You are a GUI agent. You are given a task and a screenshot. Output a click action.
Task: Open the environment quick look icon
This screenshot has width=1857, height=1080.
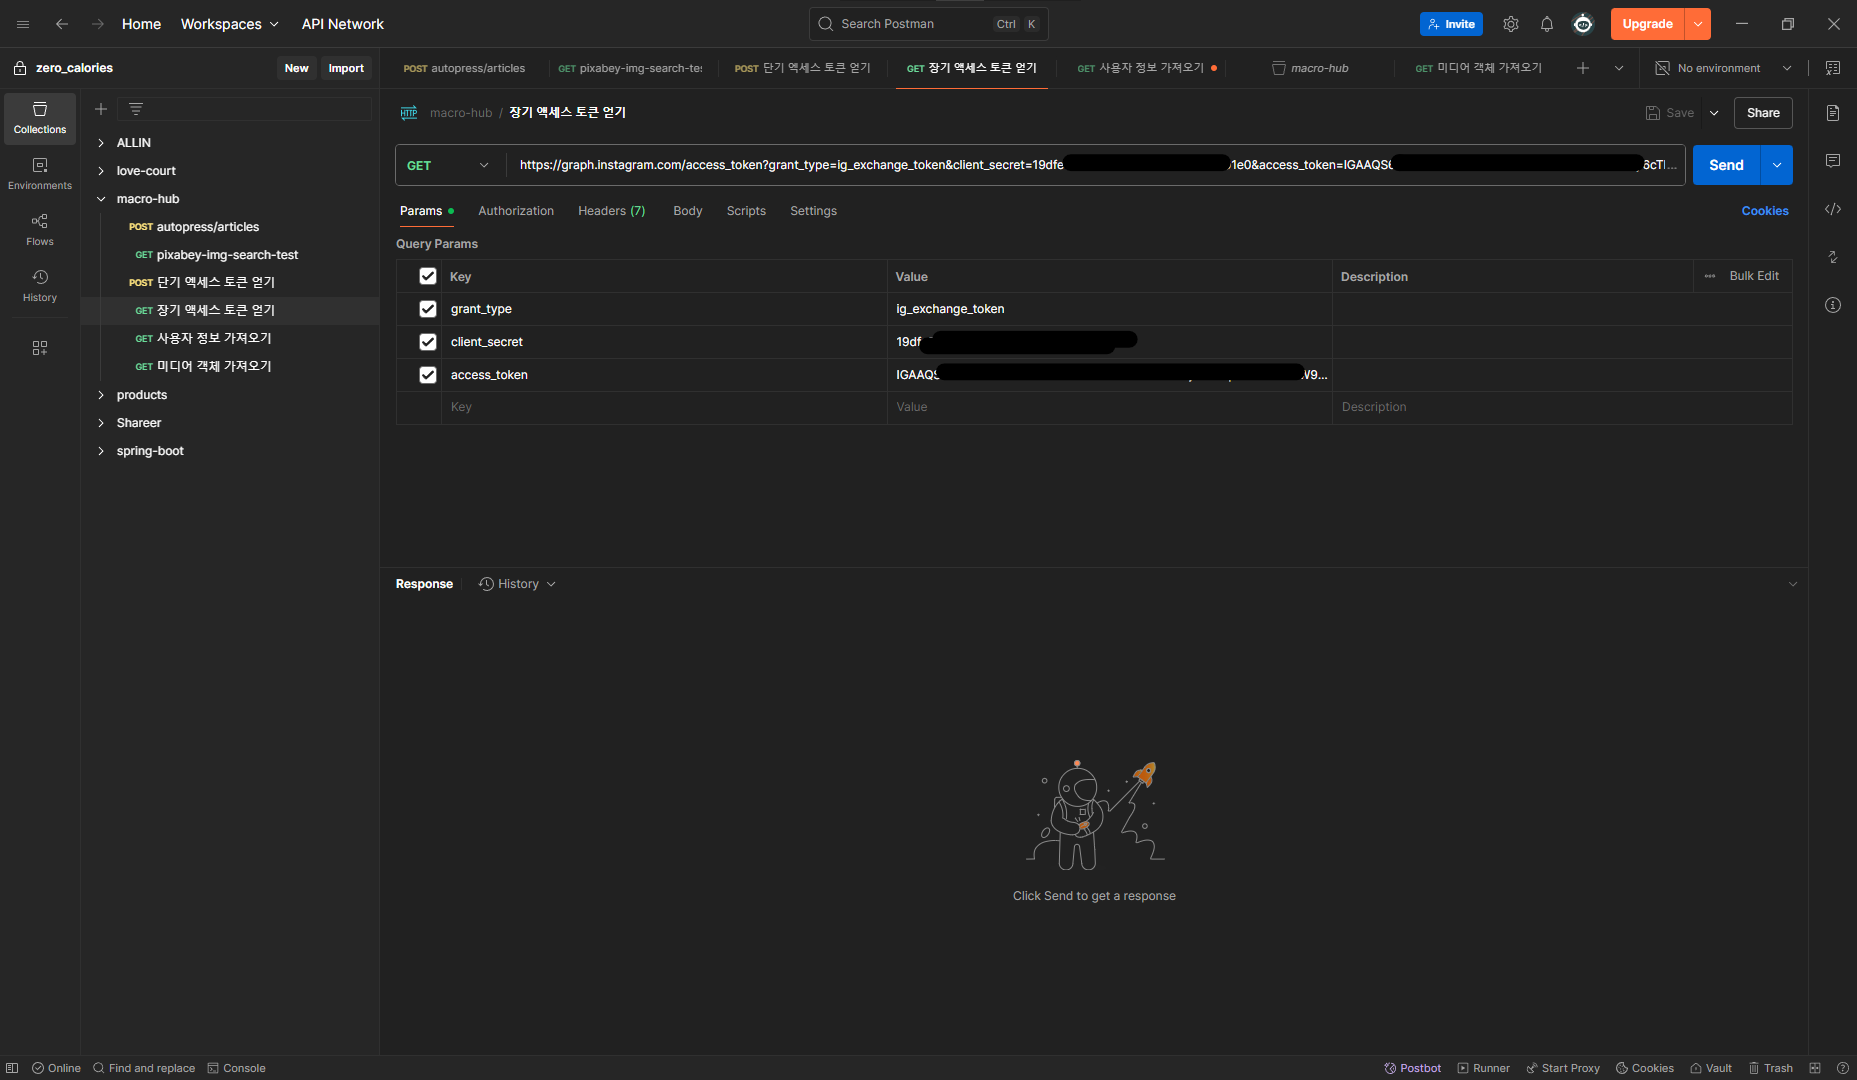click(1833, 68)
